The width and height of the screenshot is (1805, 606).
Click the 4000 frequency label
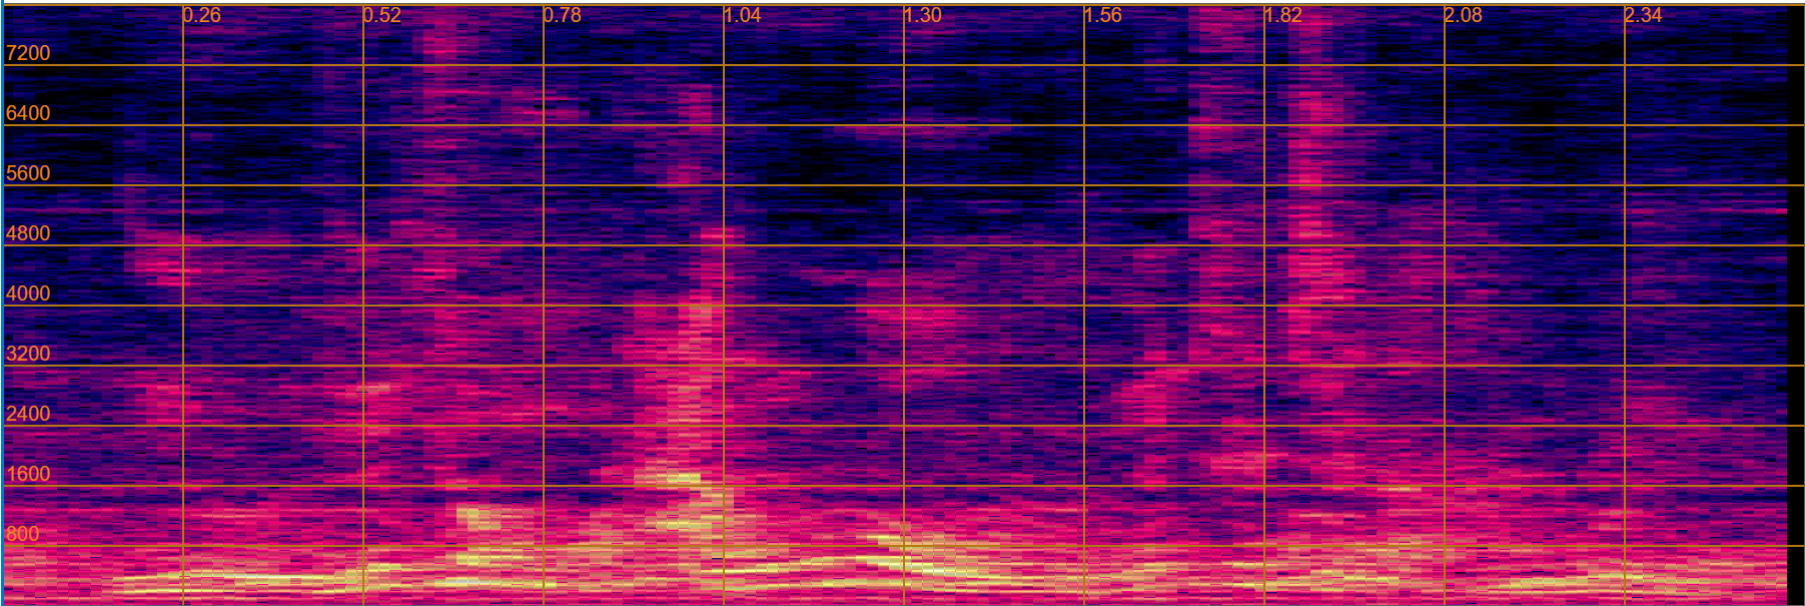pos(28,293)
